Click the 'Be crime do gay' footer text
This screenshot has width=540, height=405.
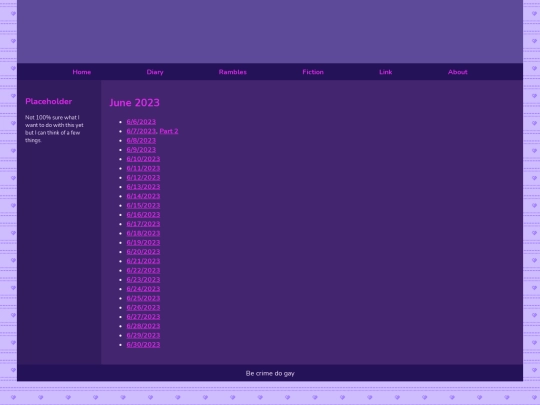click(270, 373)
